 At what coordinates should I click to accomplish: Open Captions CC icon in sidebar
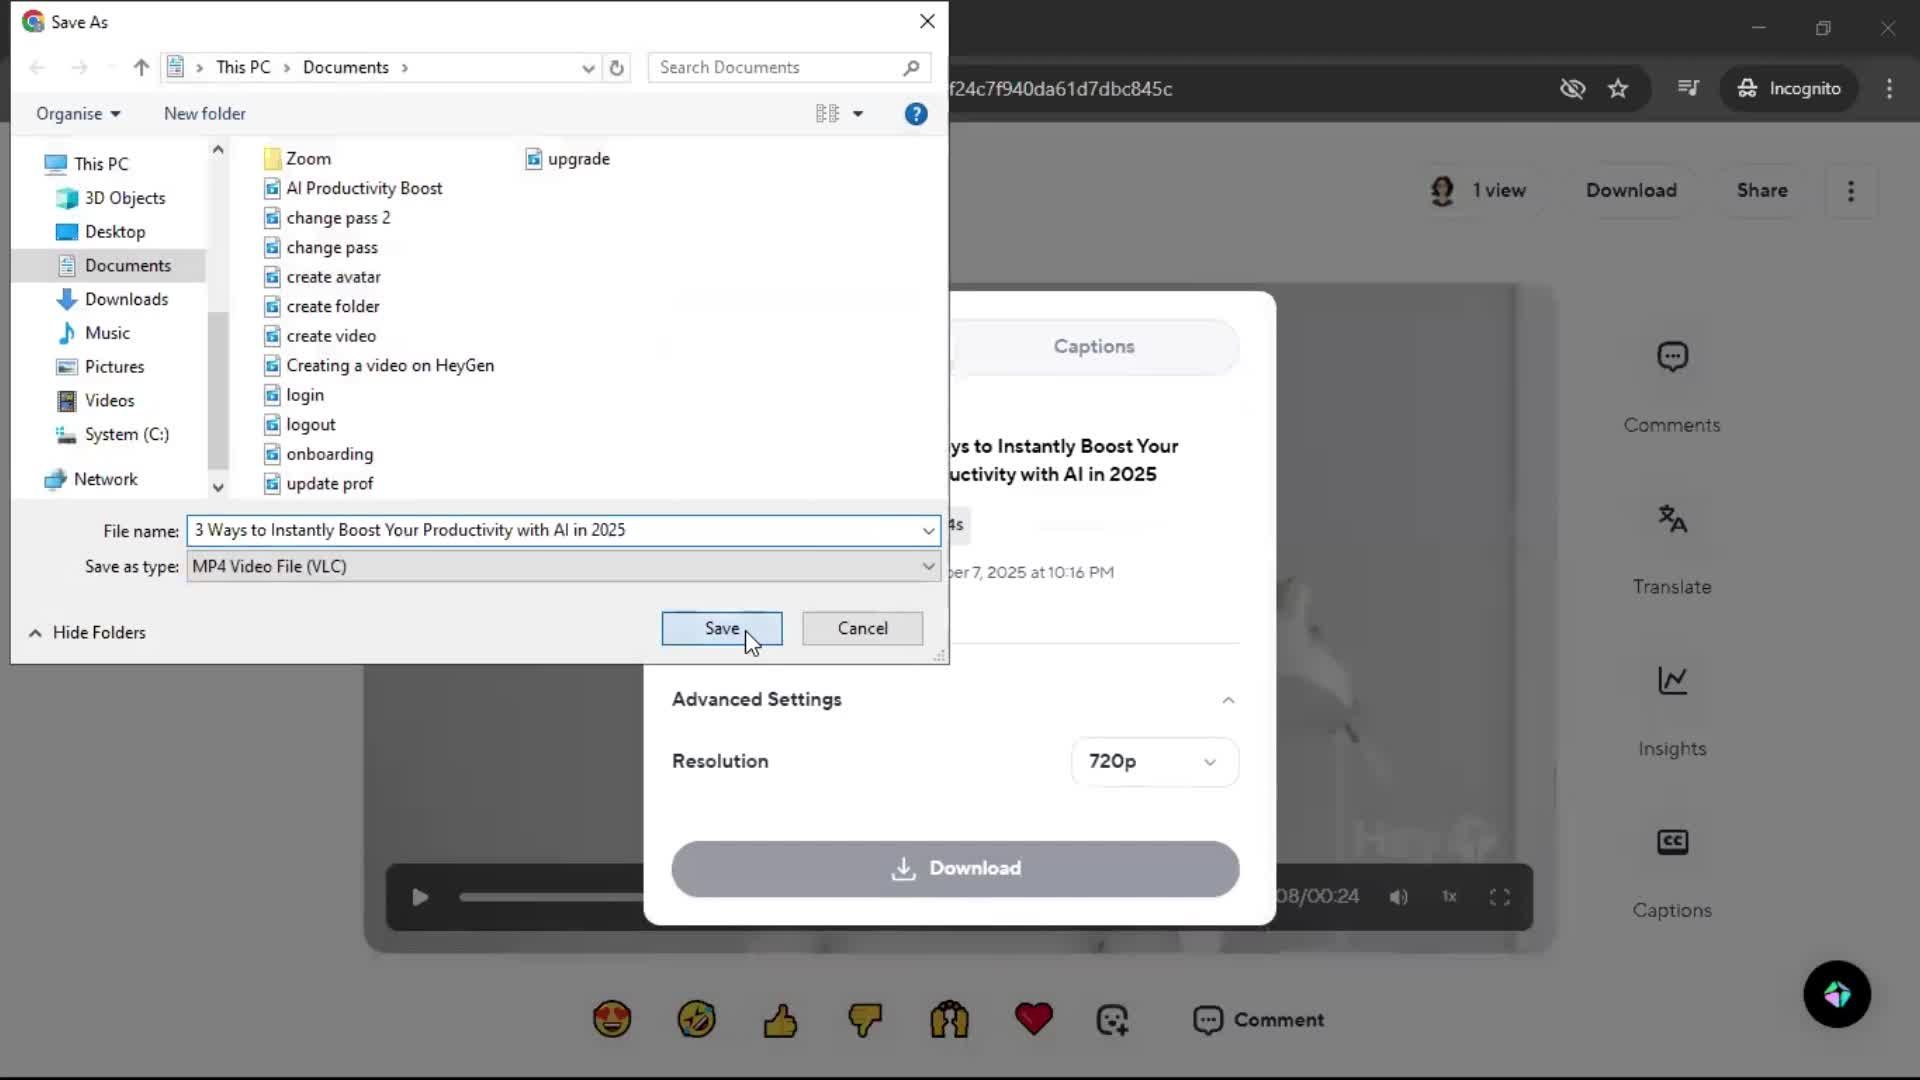pyautogui.click(x=1672, y=842)
